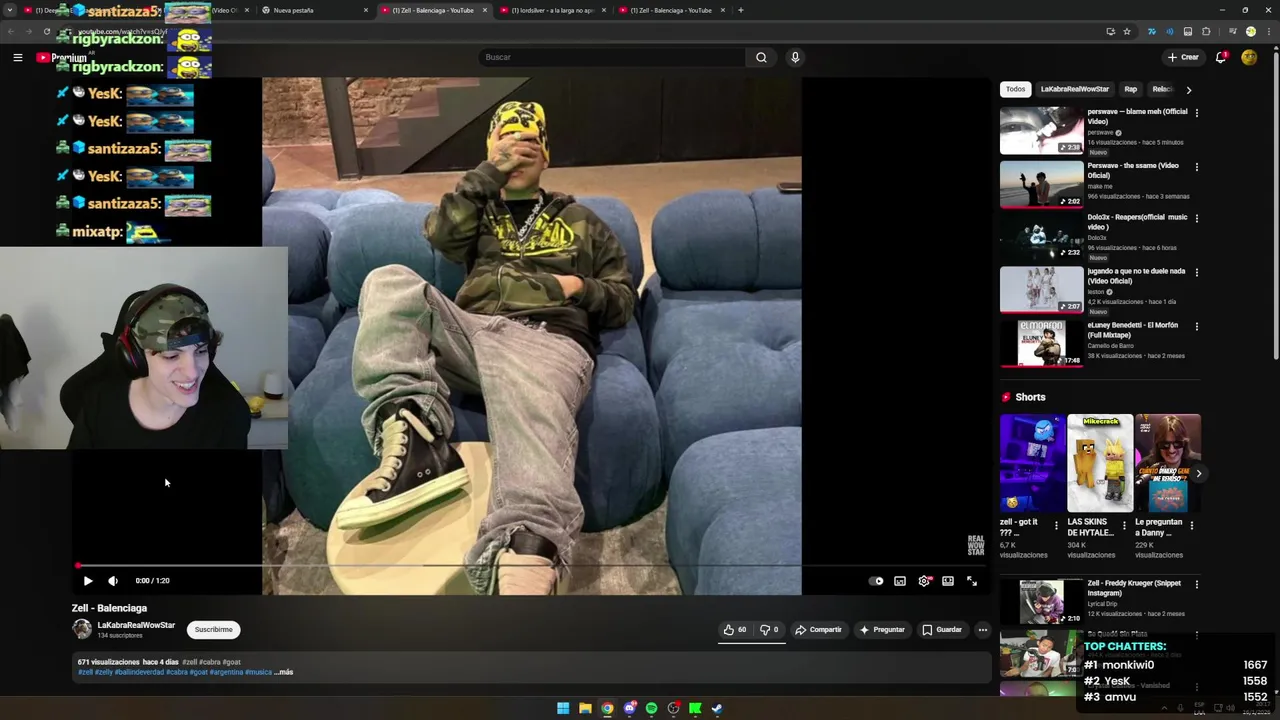1280x720 pixels.
Task: Click the search magnifier button
Action: pos(761,57)
